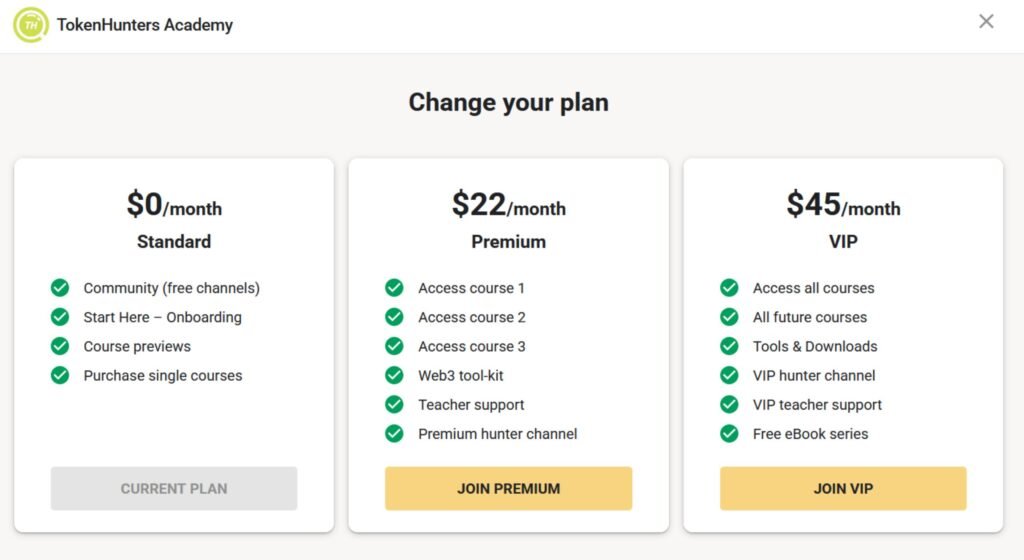Click the Tools & Downloads feature text

click(x=815, y=347)
